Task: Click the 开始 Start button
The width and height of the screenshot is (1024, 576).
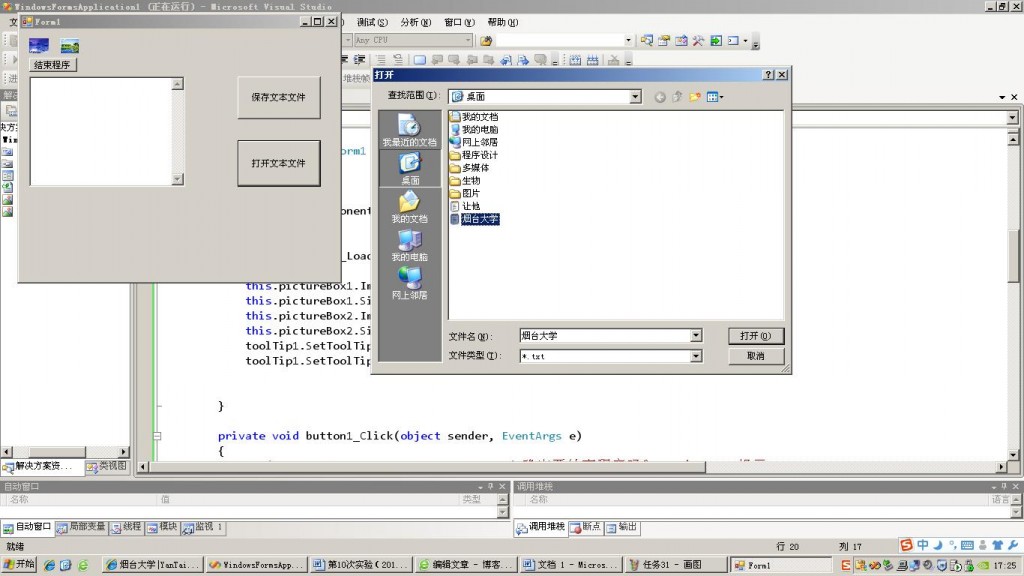Action: (x=20, y=565)
